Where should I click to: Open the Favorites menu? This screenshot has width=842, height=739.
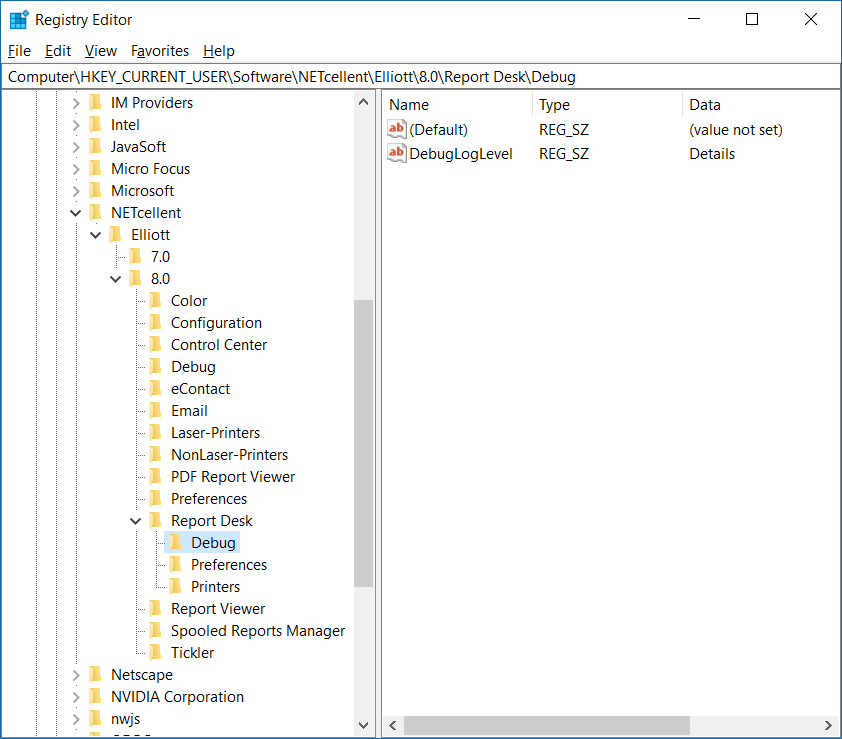pos(160,51)
